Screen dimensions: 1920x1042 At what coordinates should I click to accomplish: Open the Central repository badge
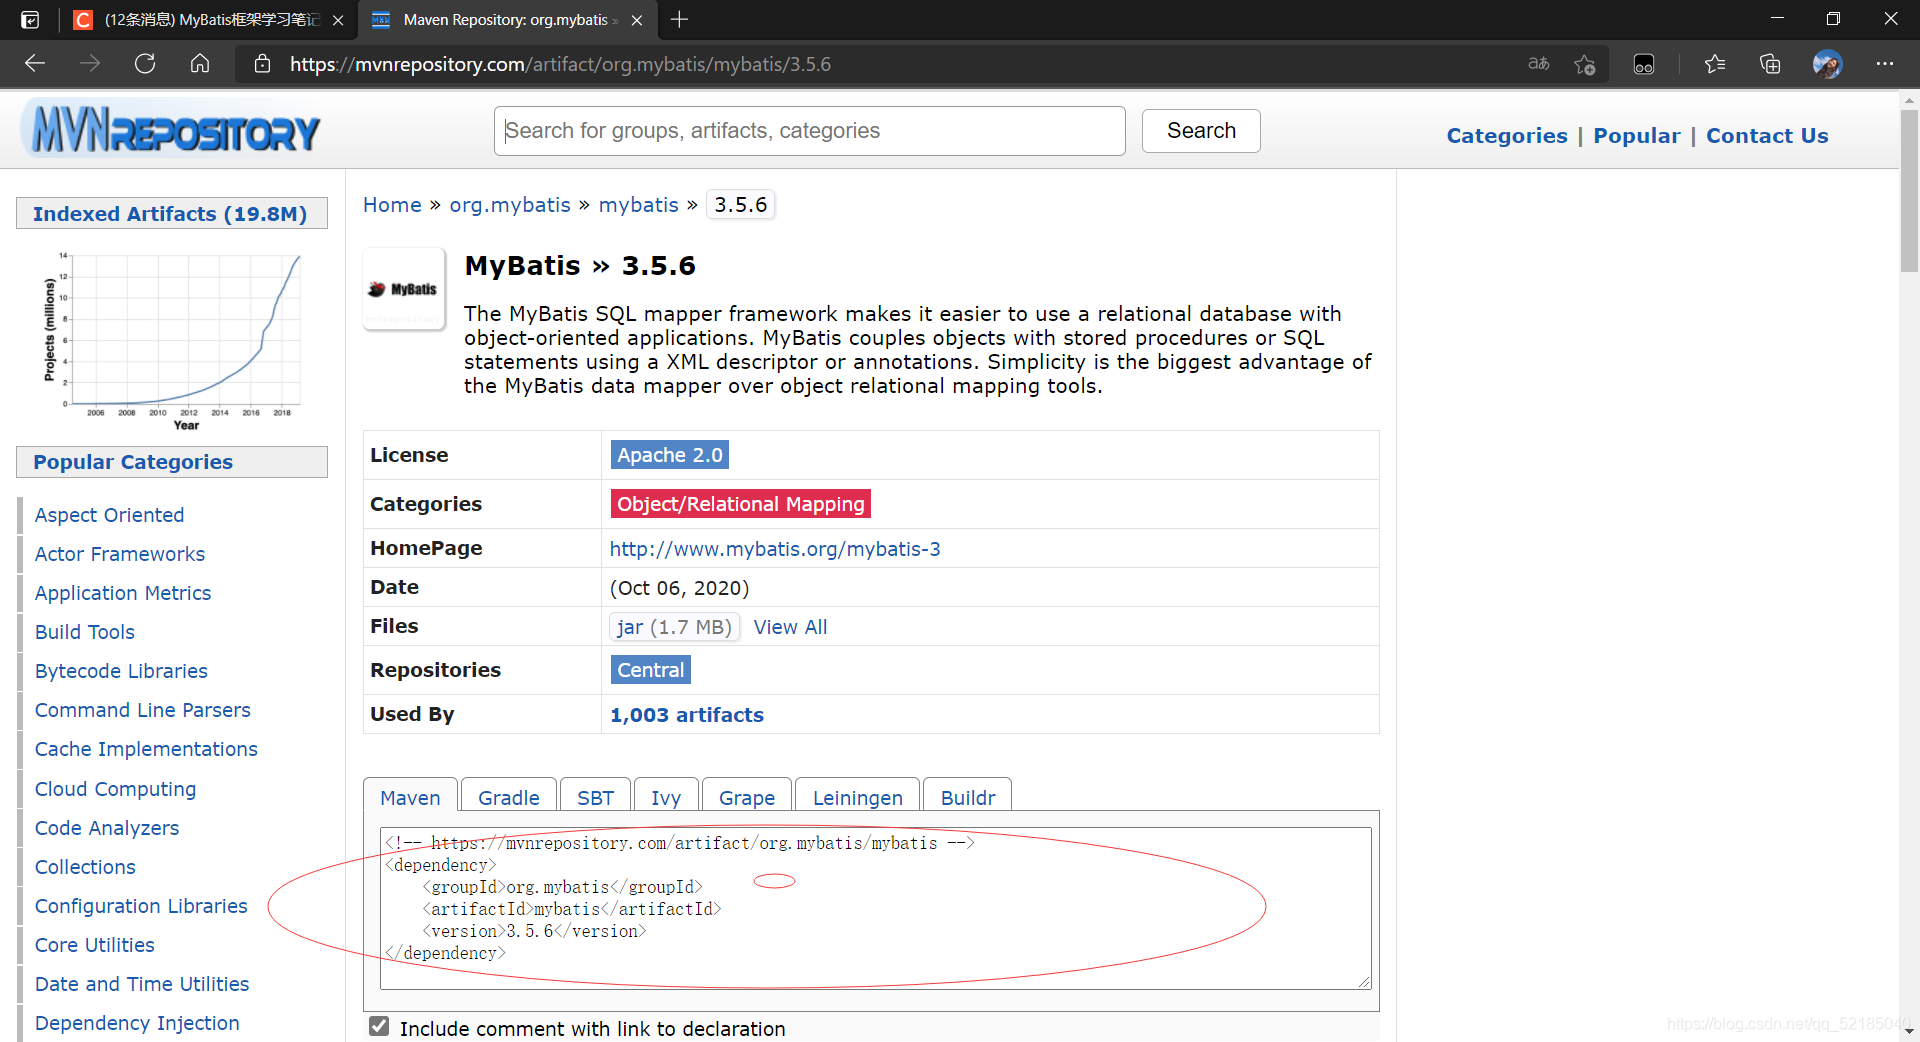[651, 670]
